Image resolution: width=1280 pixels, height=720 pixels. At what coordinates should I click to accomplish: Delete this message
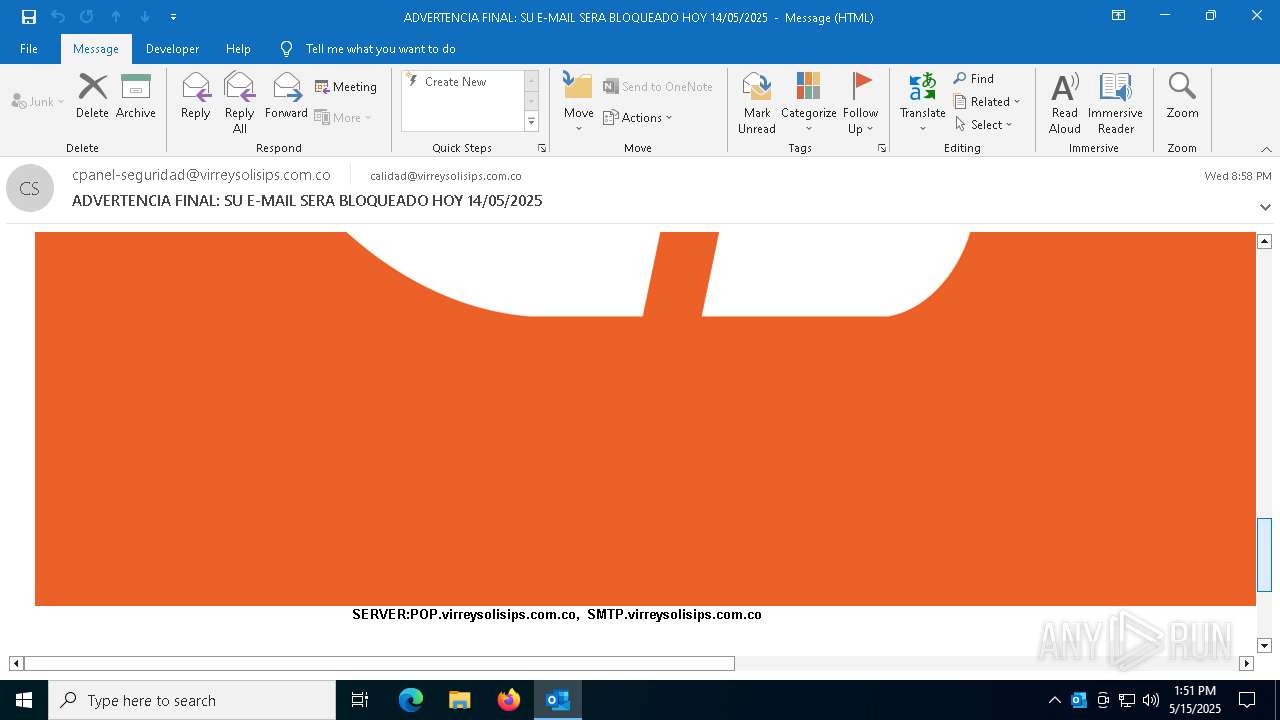pyautogui.click(x=92, y=96)
